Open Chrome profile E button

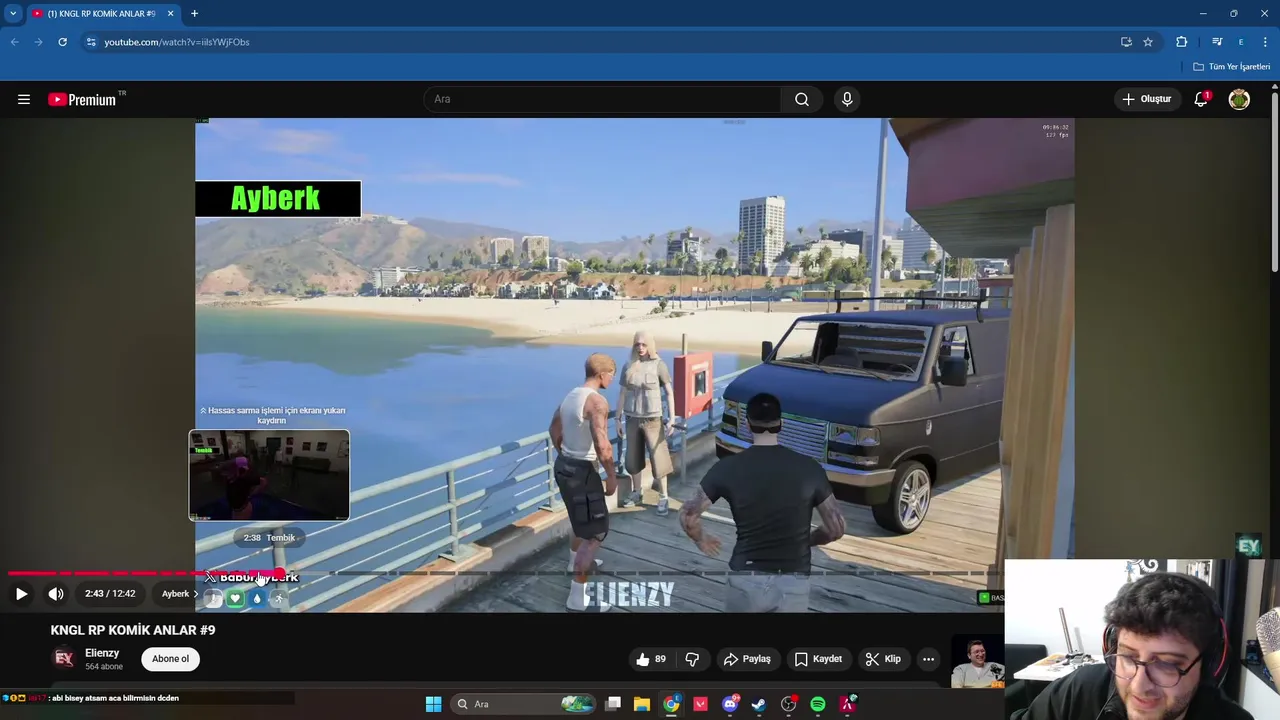coord(1241,42)
